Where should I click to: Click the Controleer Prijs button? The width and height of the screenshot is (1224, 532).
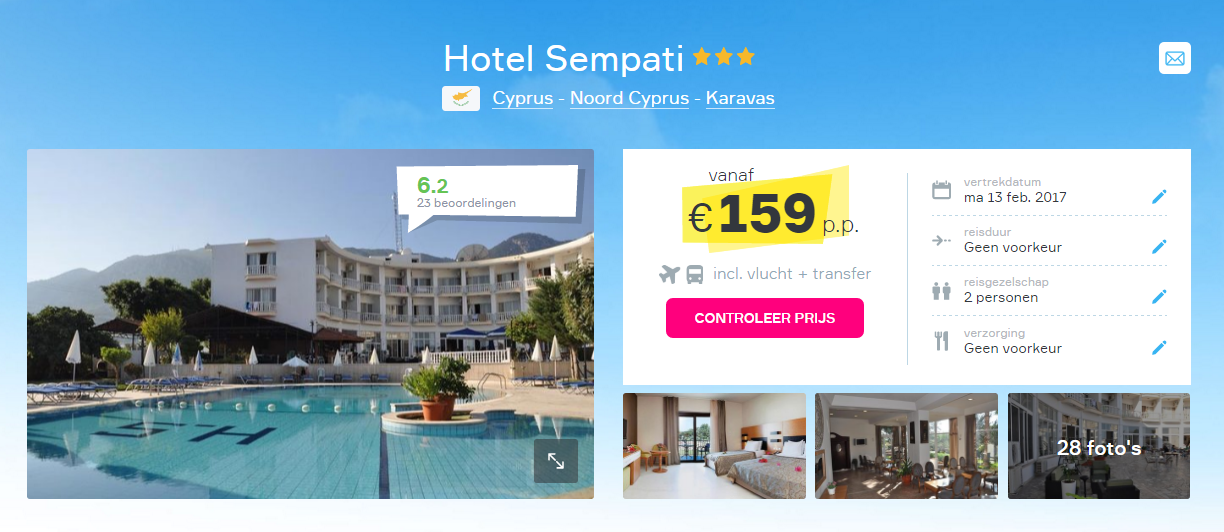coord(765,318)
